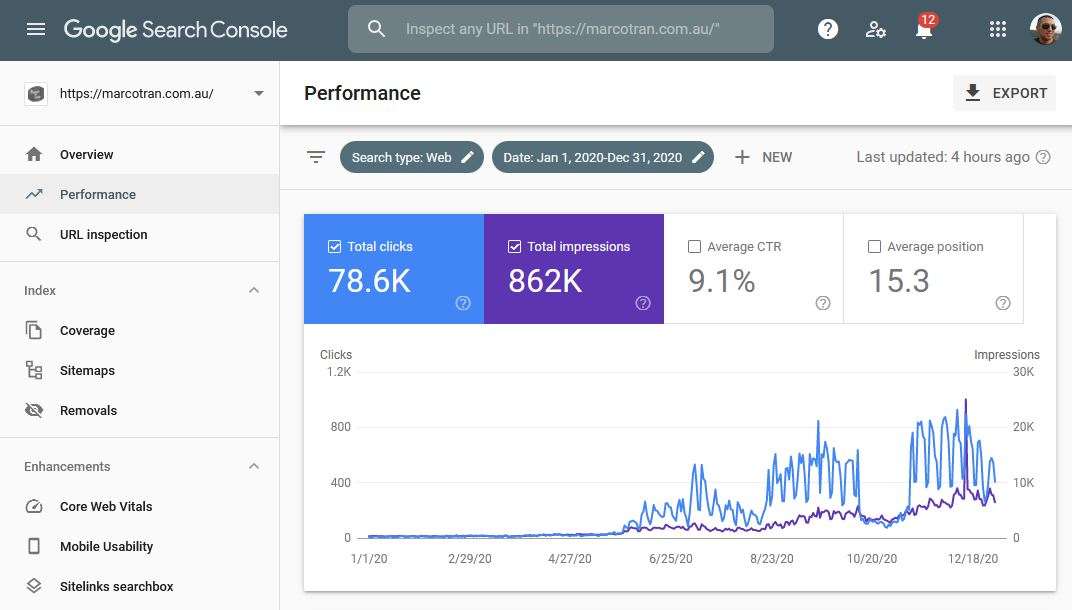This screenshot has height=610, width=1072.
Task: Collapse the Enhancements section
Action: [x=254, y=466]
